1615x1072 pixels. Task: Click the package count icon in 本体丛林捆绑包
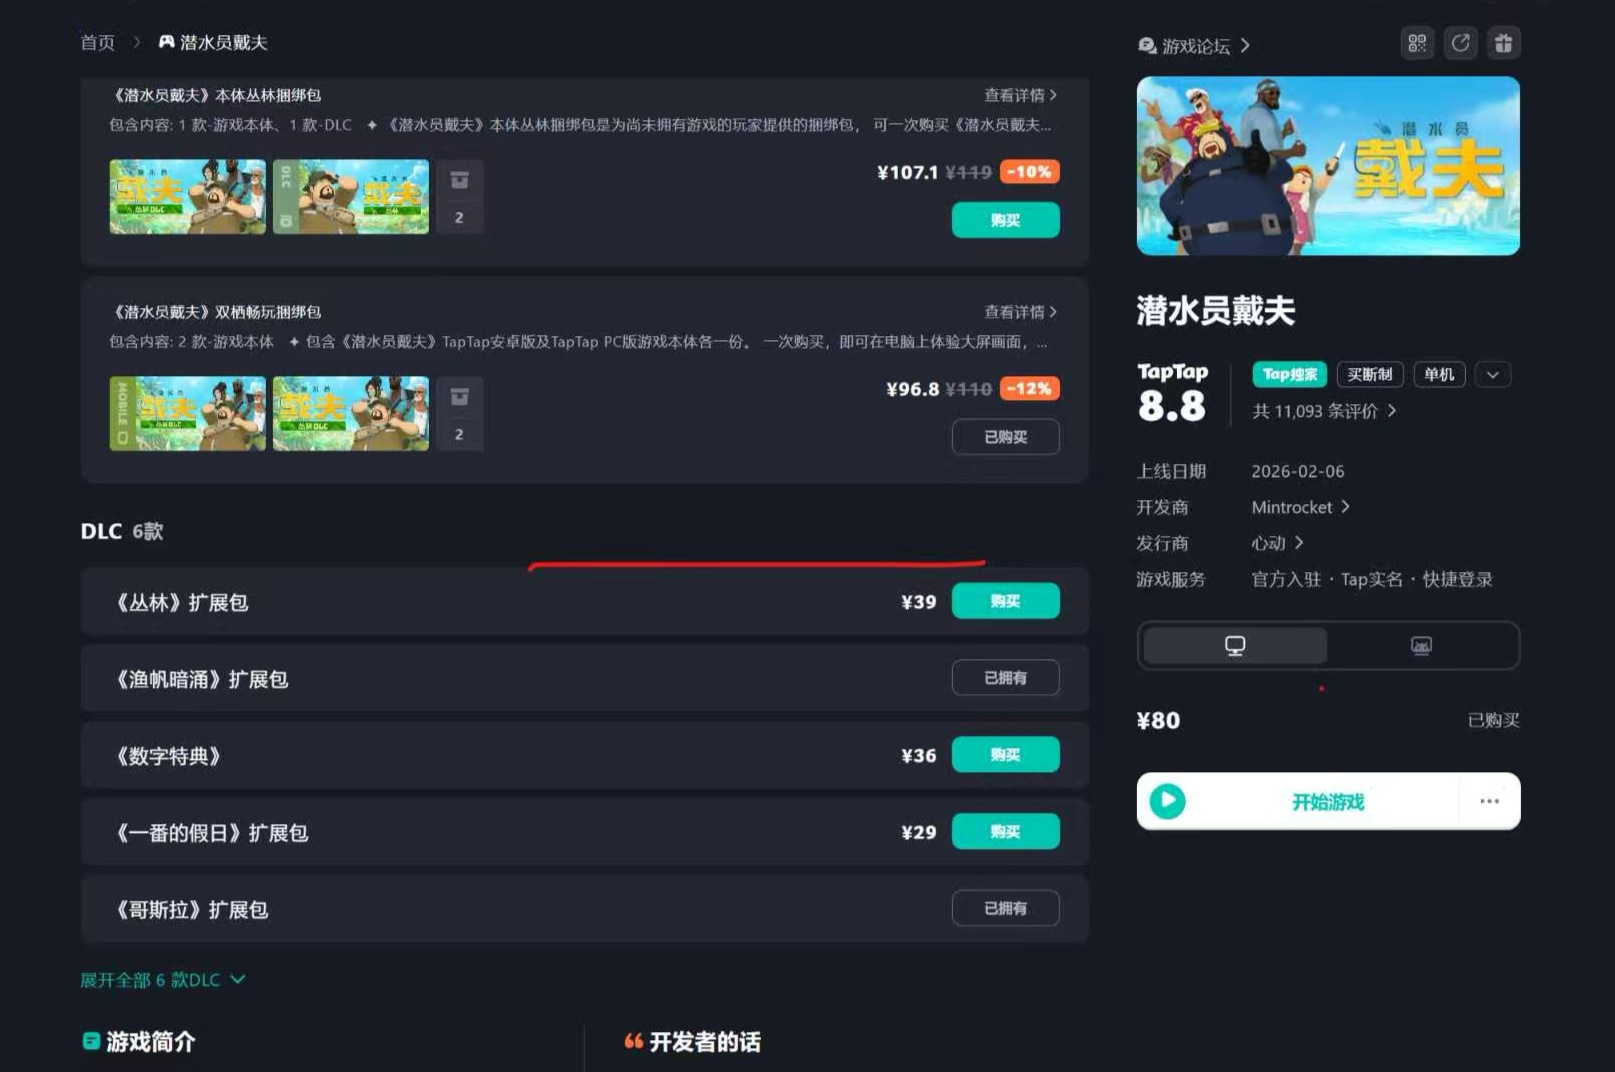click(460, 197)
